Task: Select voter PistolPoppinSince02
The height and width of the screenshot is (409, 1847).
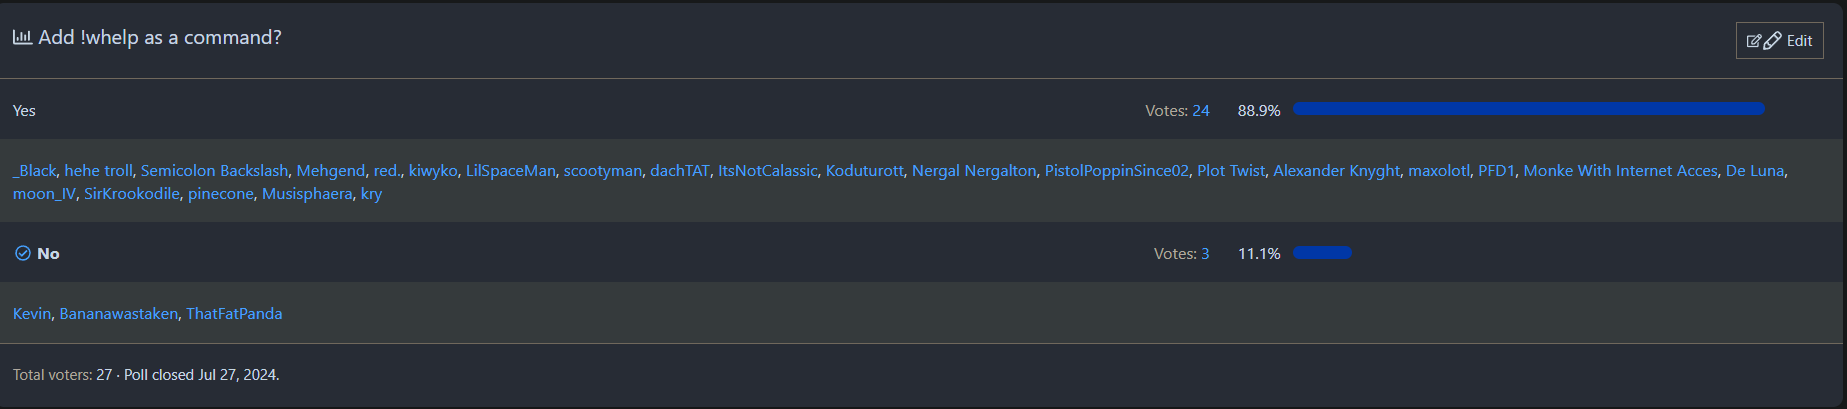Action: [x=1116, y=171]
